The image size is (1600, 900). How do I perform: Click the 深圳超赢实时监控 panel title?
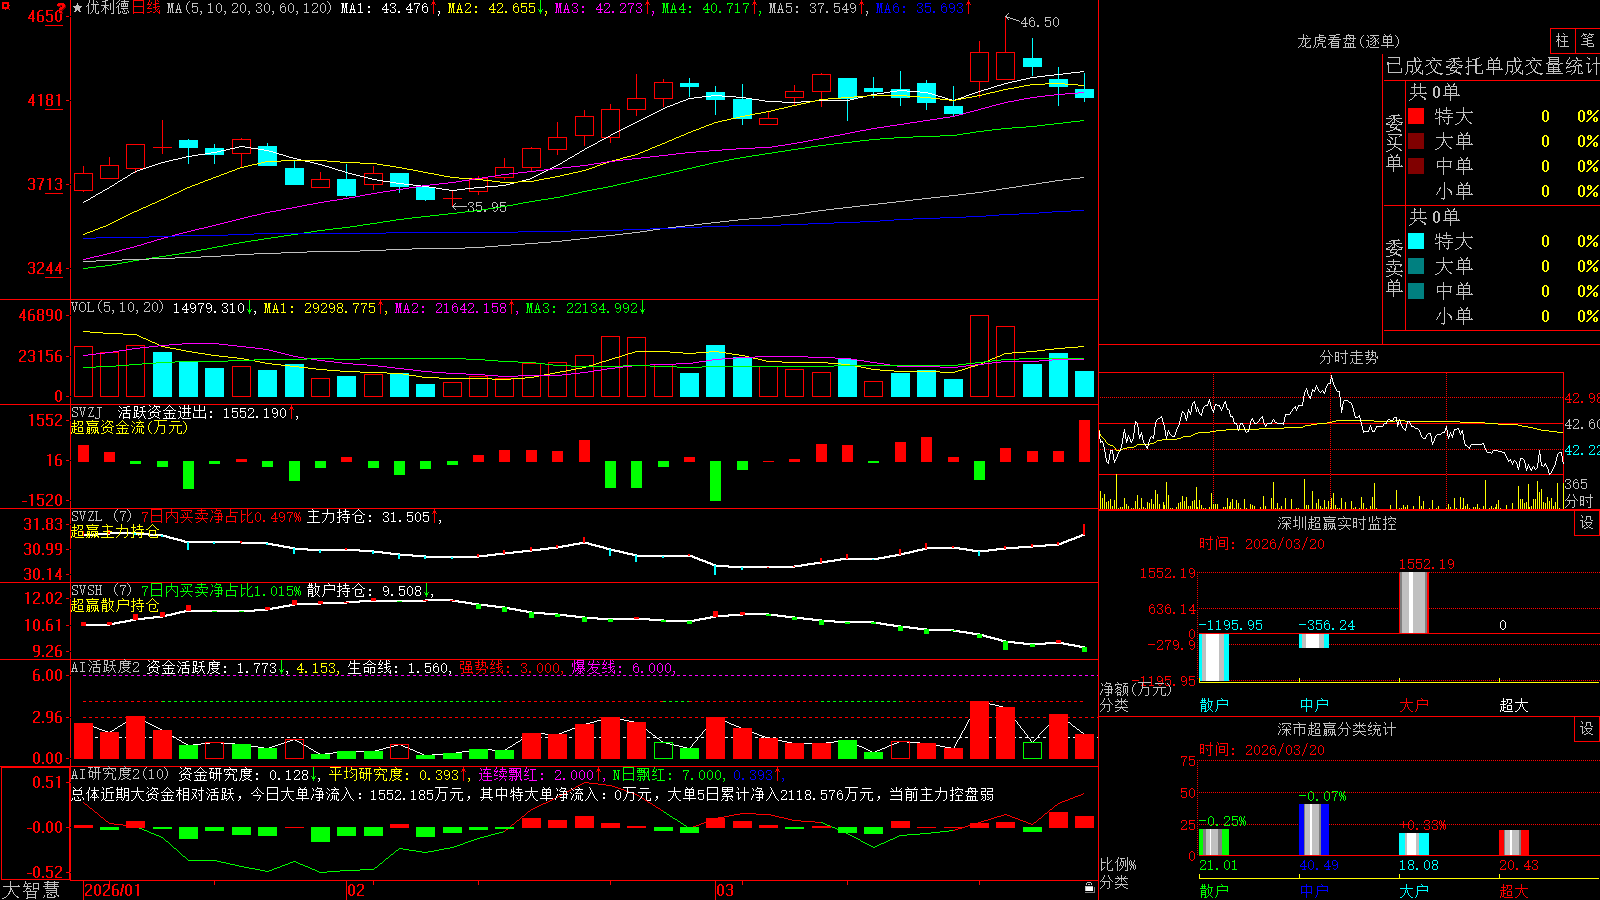click(1337, 523)
